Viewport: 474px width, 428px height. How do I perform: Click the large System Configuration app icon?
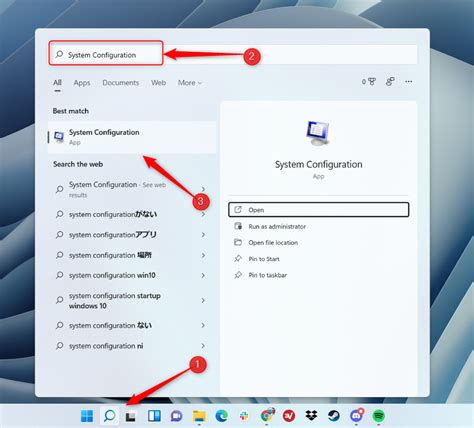(x=318, y=133)
